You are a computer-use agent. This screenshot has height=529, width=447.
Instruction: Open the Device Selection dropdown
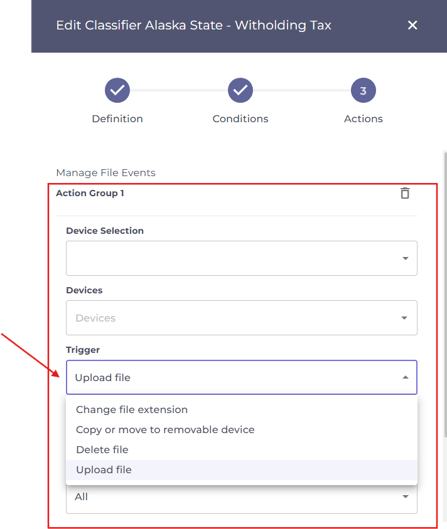click(242, 258)
